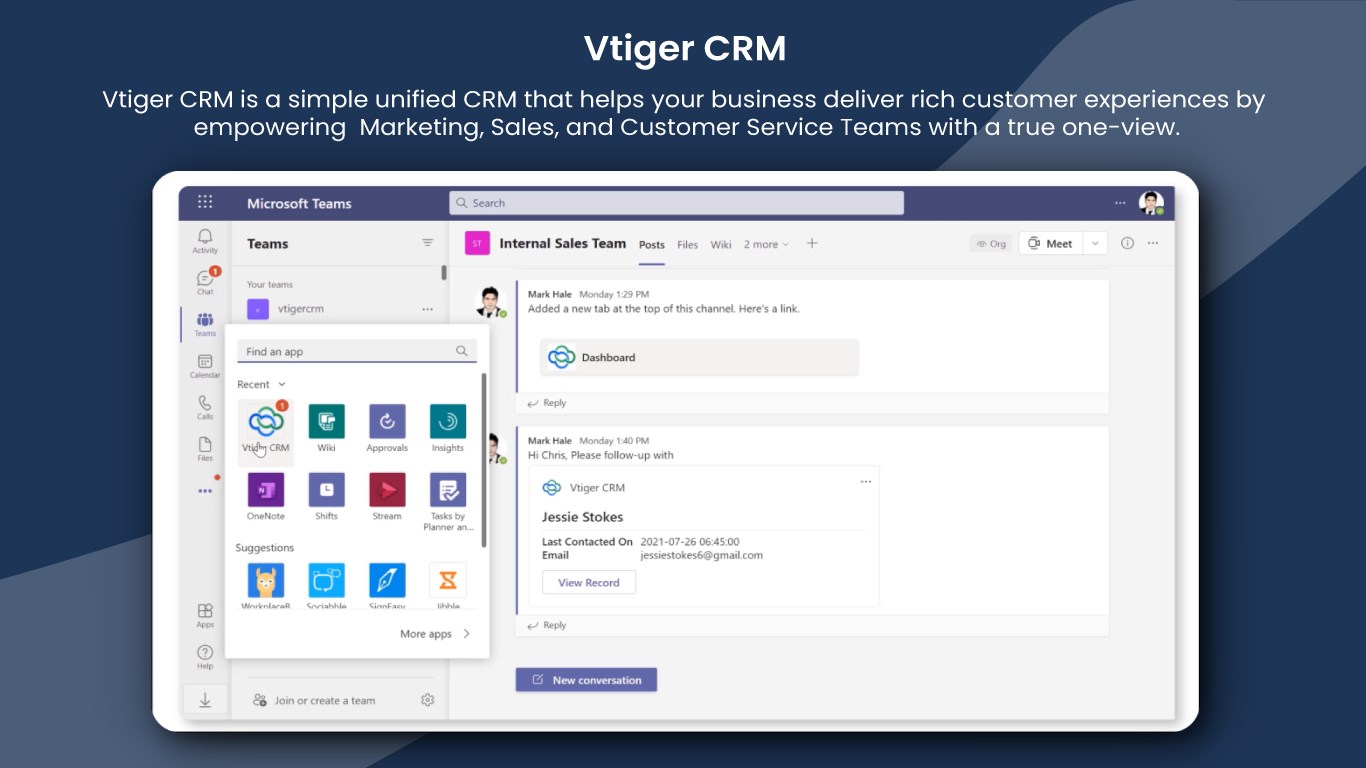Click View Record button
Screen dimensions: 1366x768
pos(589,582)
